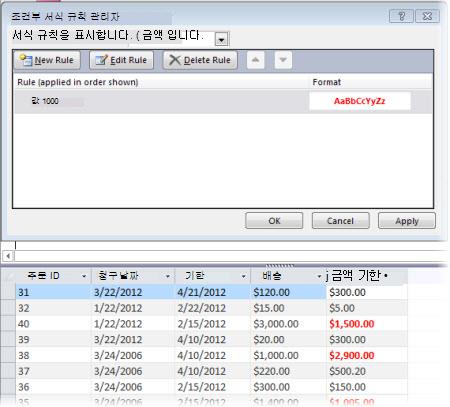The image size is (450, 407).
Task: Click the 2/22/2012 due date cell
Action: (x=213, y=308)
